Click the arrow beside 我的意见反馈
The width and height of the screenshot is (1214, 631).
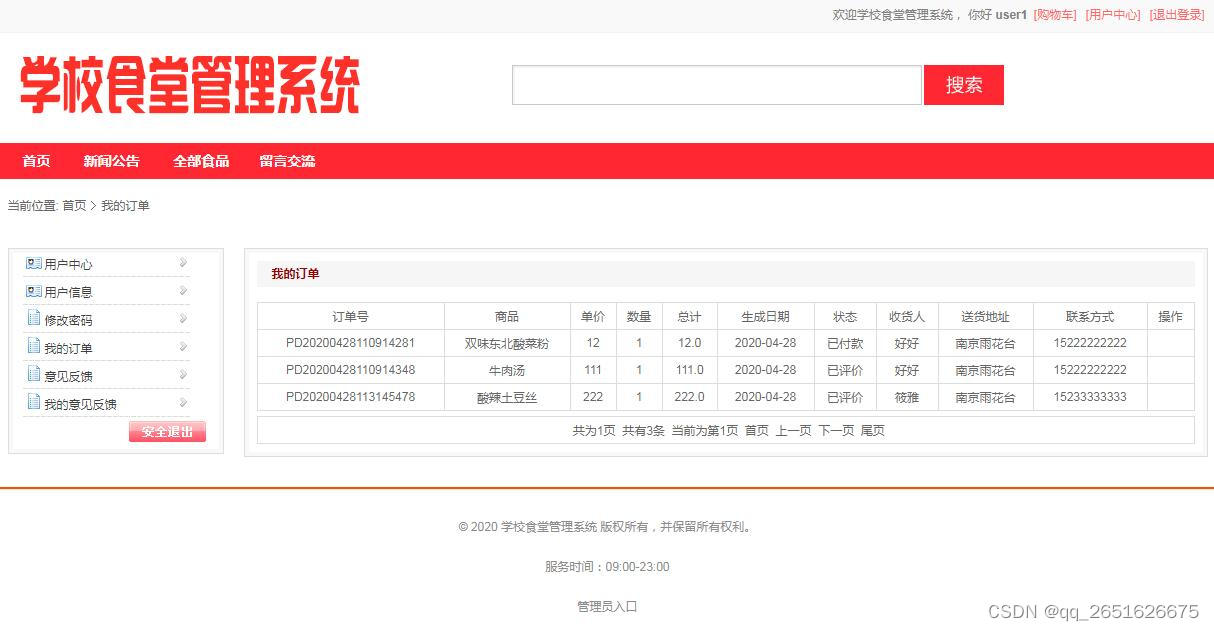183,403
